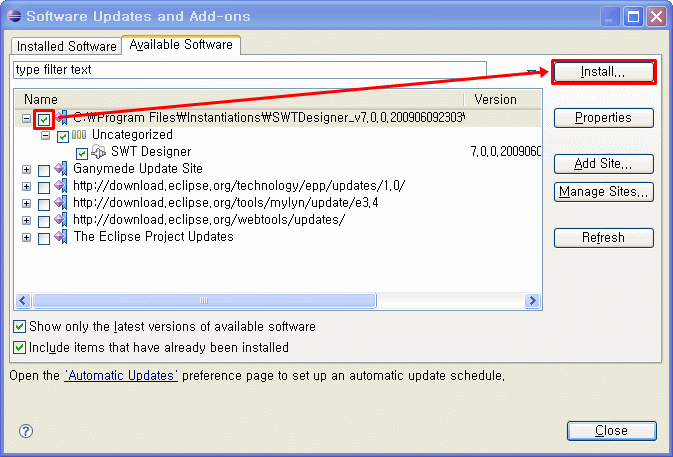Check the epp/updates/1.0 site checkbox
The height and width of the screenshot is (457, 673).
[x=44, y=188]
